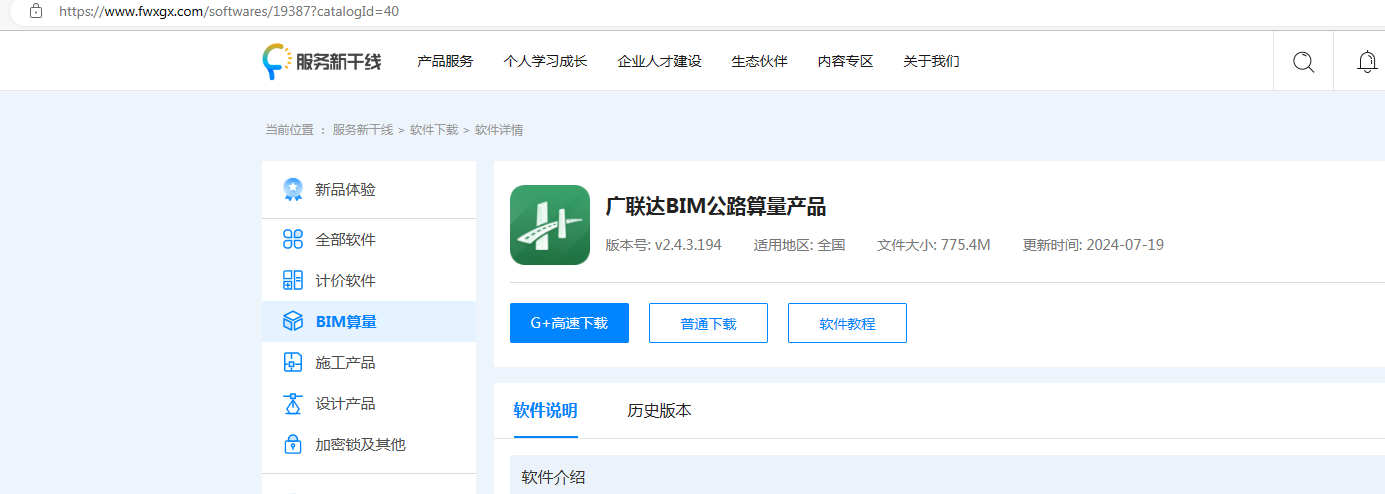The image size is (1385, 494).
Task: Open the 生态伙伴 menu
Action: click(760, 61)
